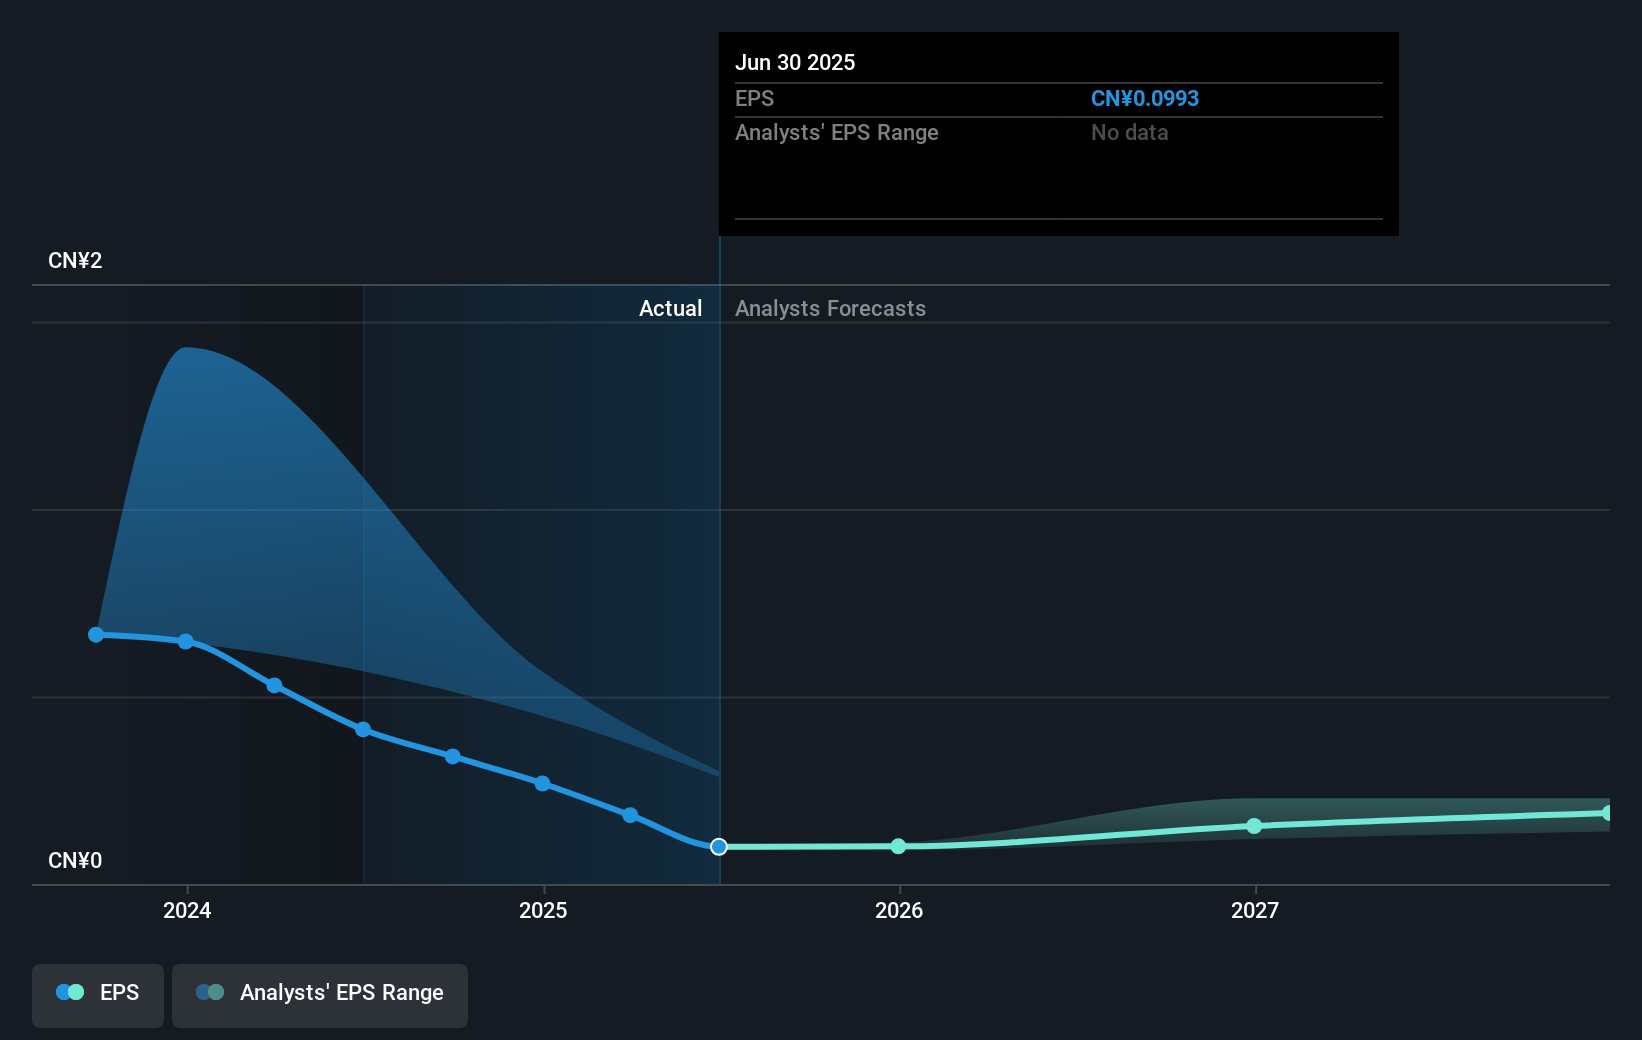Collapse the Analysts' EPS Range row in tooltip
This screenshot has height=1040, width=1642.
tap(837, 132)
